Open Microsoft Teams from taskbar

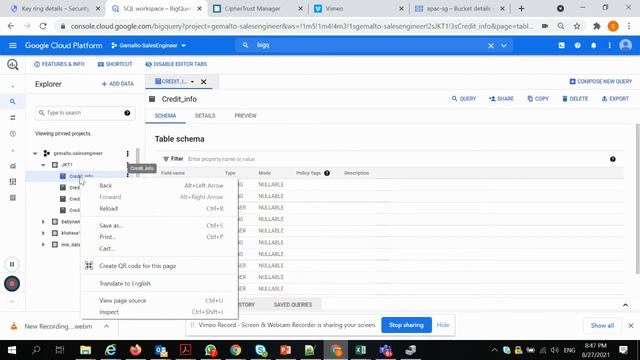click(x=386, y=350)
